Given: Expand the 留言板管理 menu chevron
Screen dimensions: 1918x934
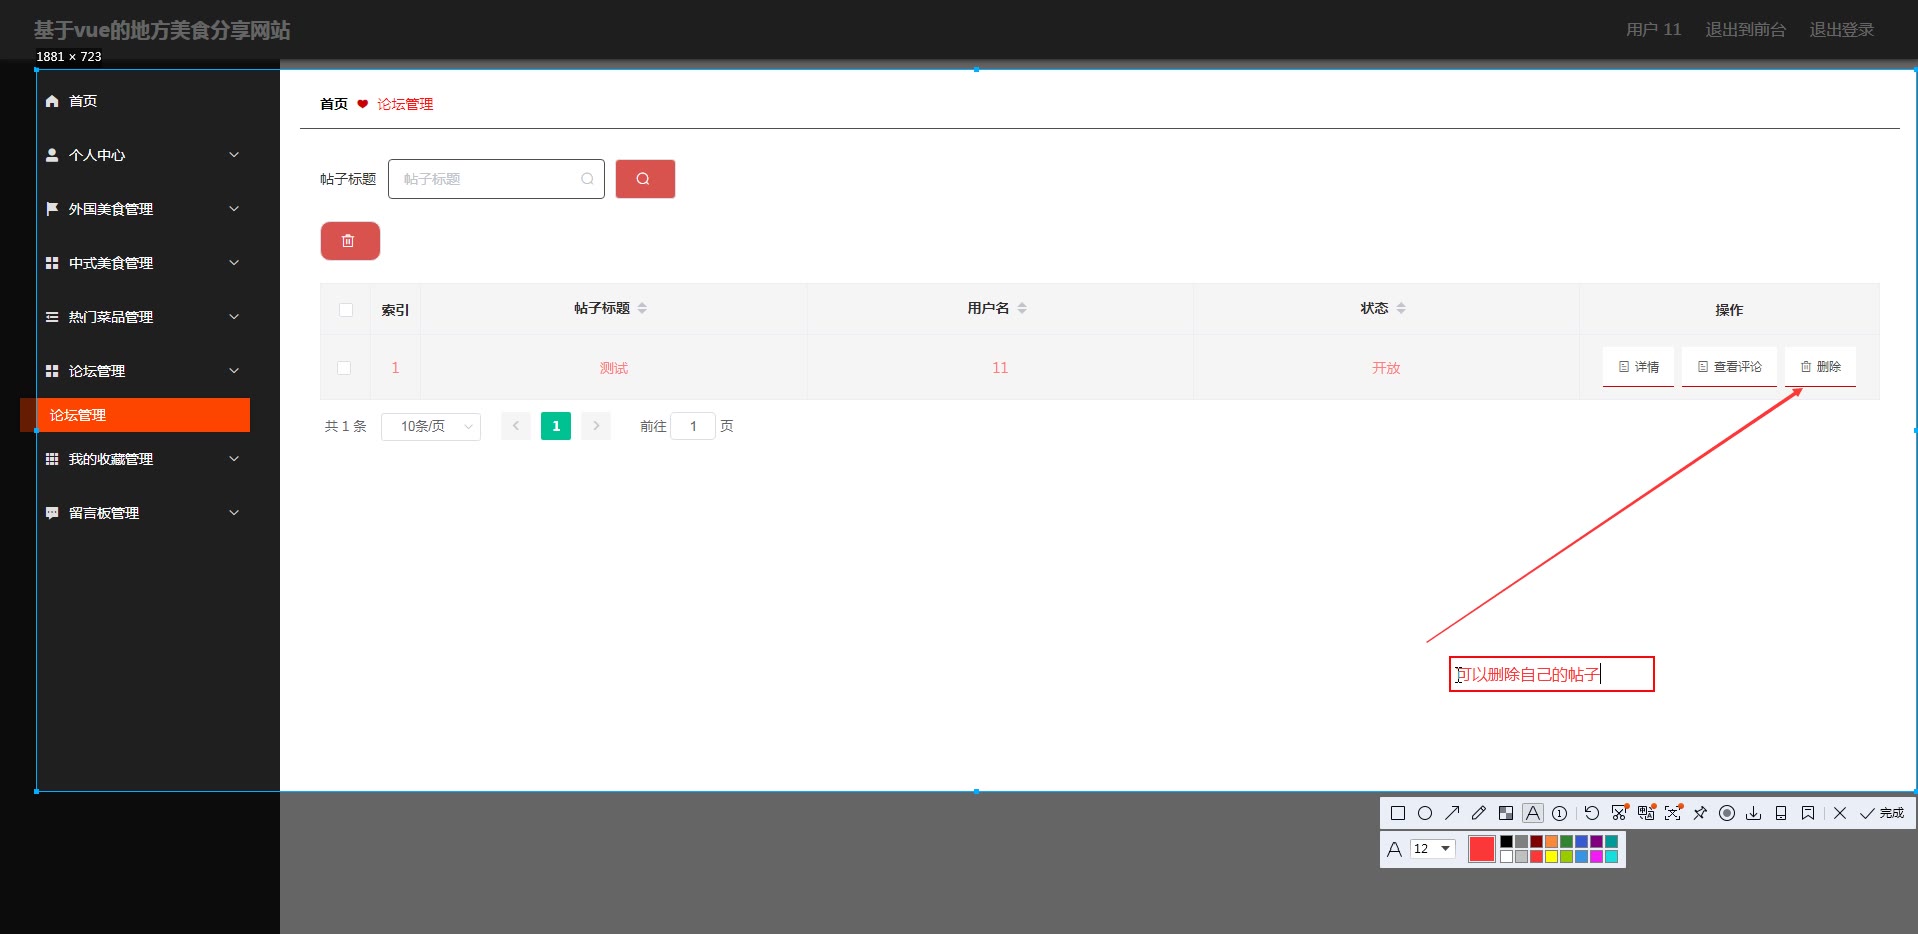Looking at the screenshot, I should pyautogui.click(x=234, y=513).
